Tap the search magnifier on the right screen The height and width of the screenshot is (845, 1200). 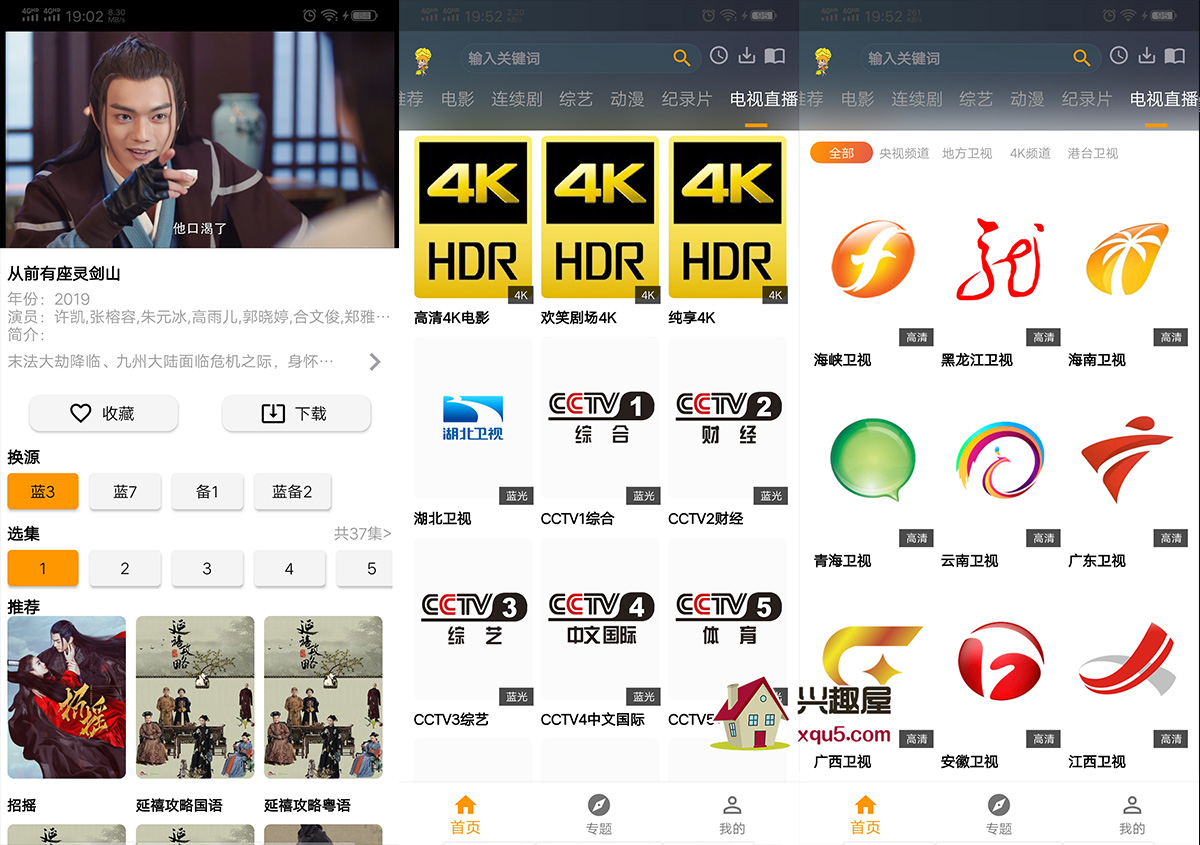click(x=1082, y=58)
